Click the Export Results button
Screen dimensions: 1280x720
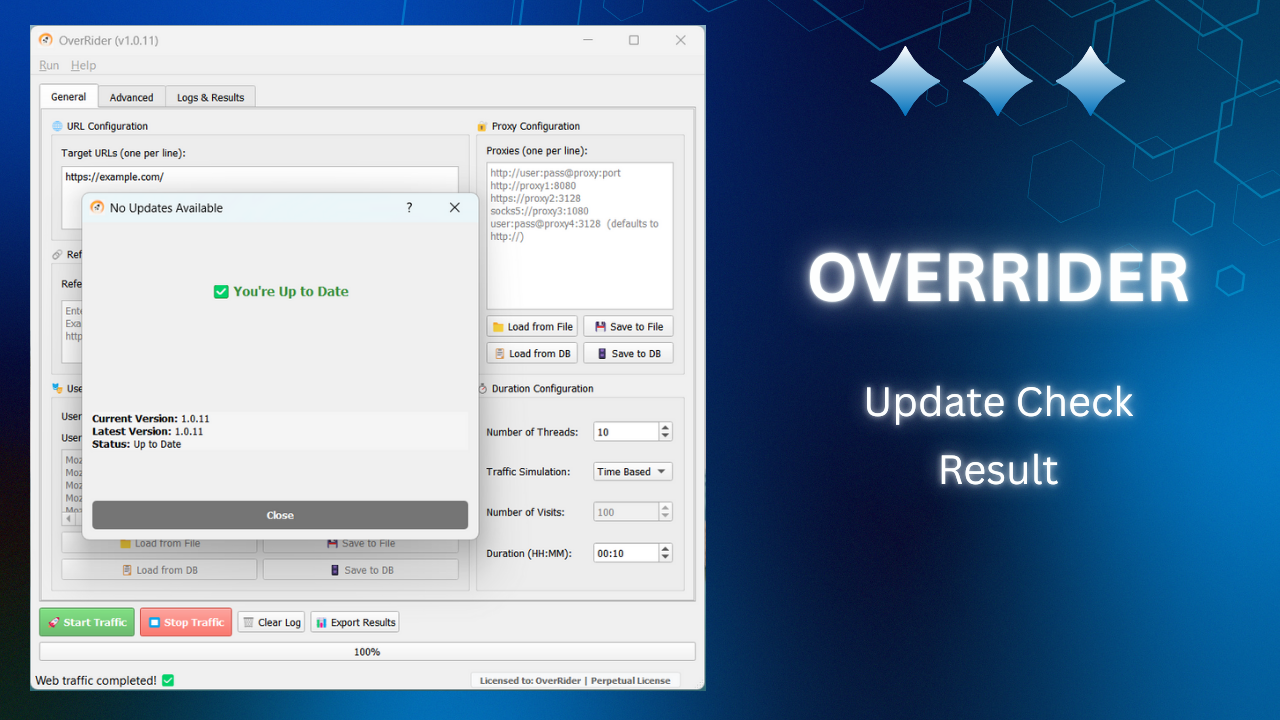[x=355, y=622]
